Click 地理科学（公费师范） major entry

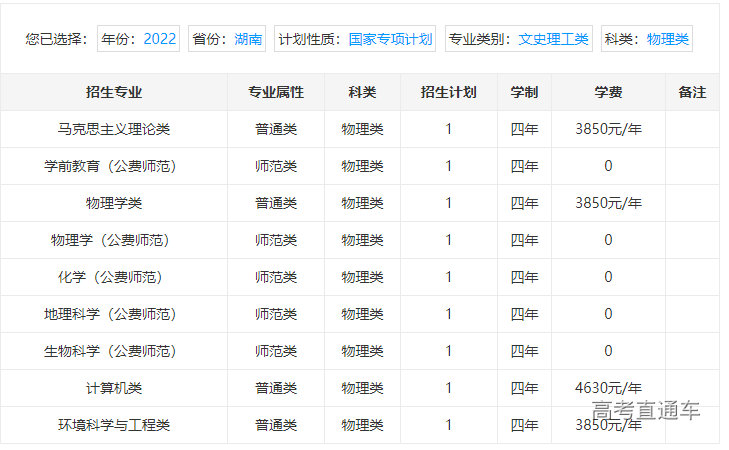click(114, 314)
